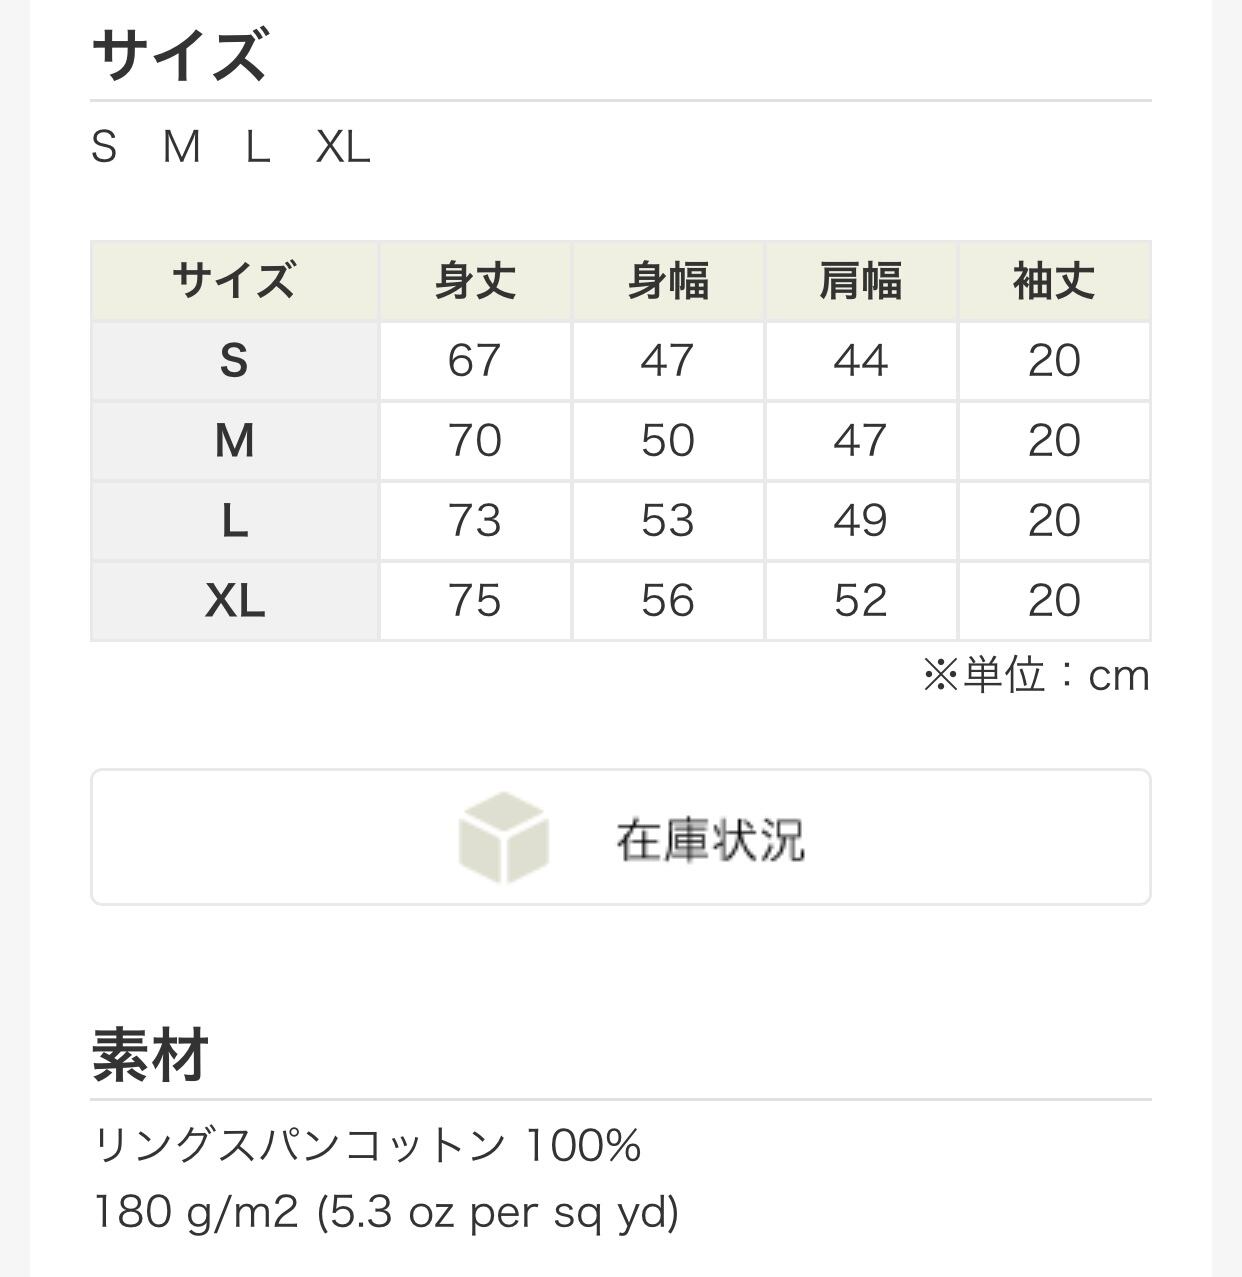Click the L row 肩幅 value 49

(x=861, y=521)
